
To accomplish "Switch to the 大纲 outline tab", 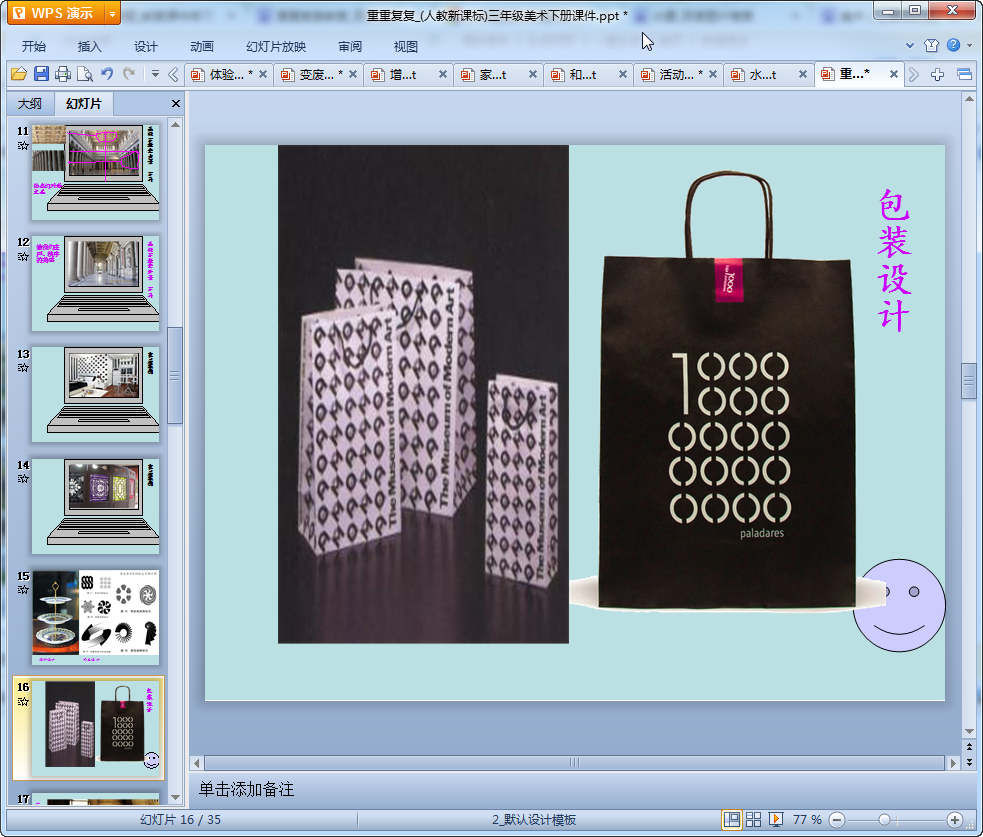I will (x=30, y=104).
